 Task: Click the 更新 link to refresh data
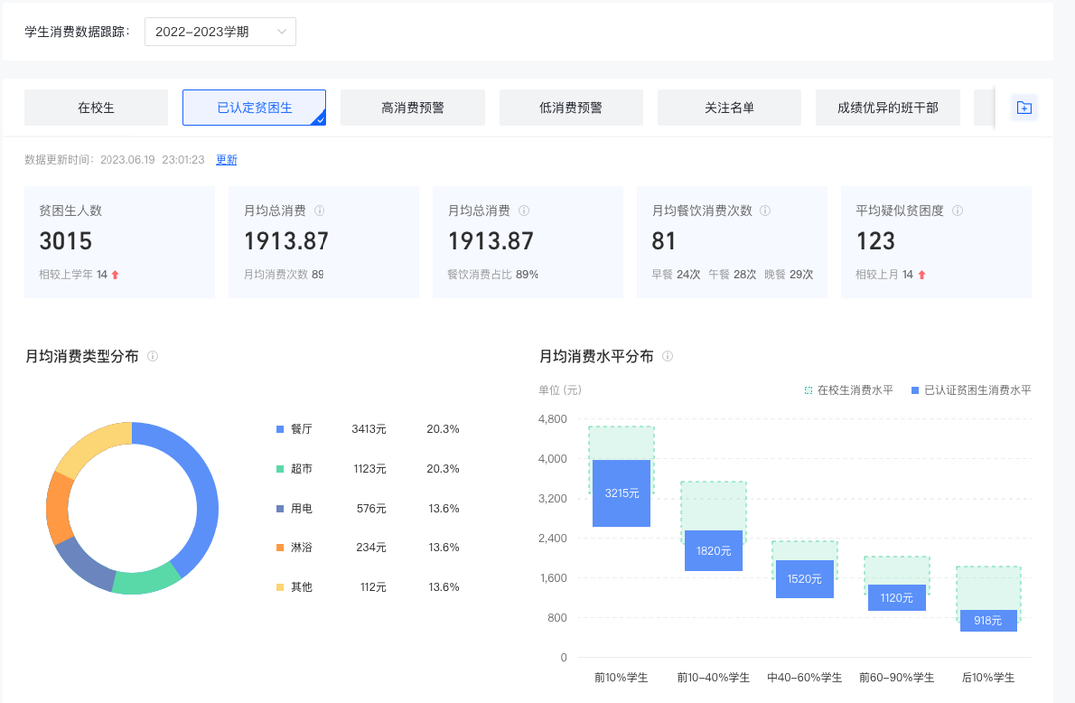(227, 160)
